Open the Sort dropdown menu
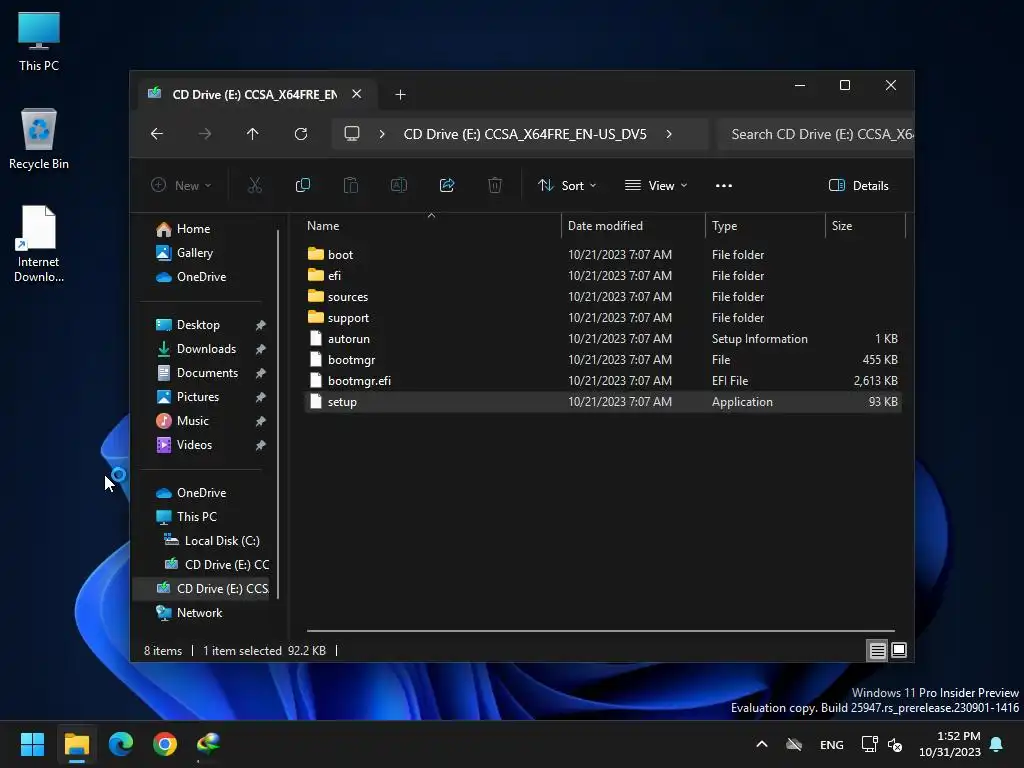Screen dimensions: 1024x768 (567, 185)
